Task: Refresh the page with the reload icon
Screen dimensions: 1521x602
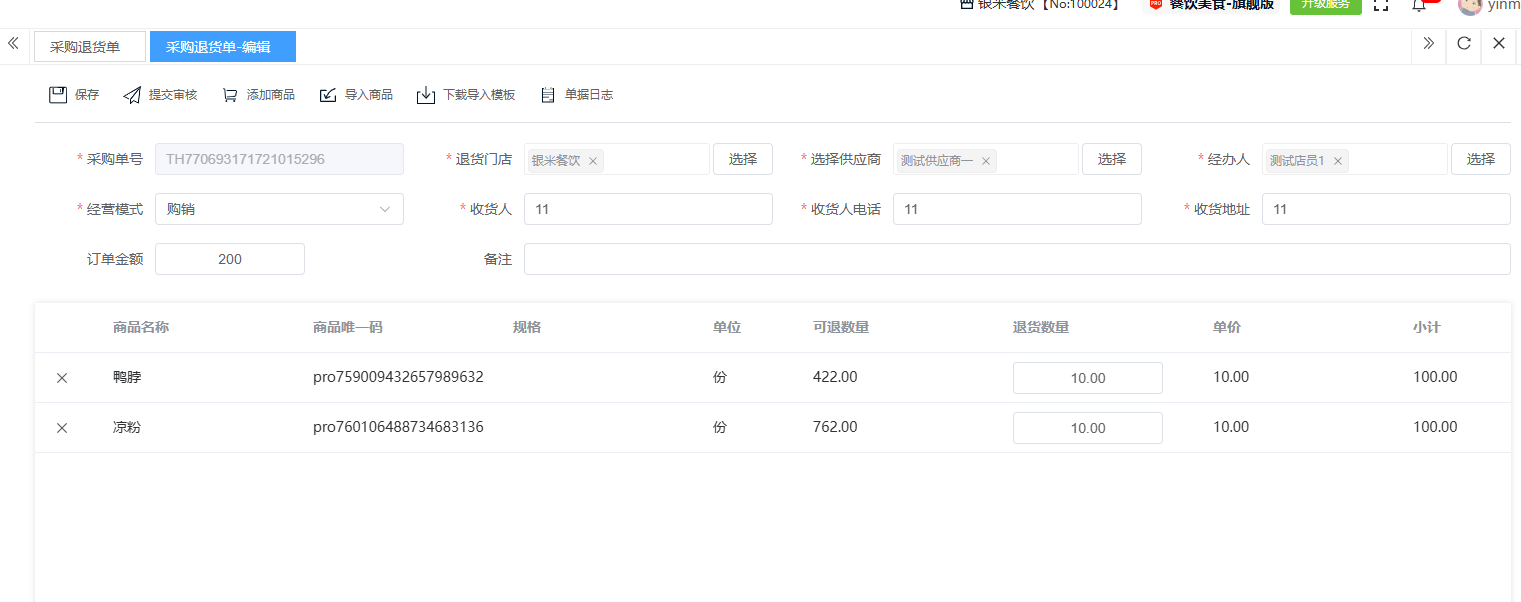Action: (x=1463, y=43)
